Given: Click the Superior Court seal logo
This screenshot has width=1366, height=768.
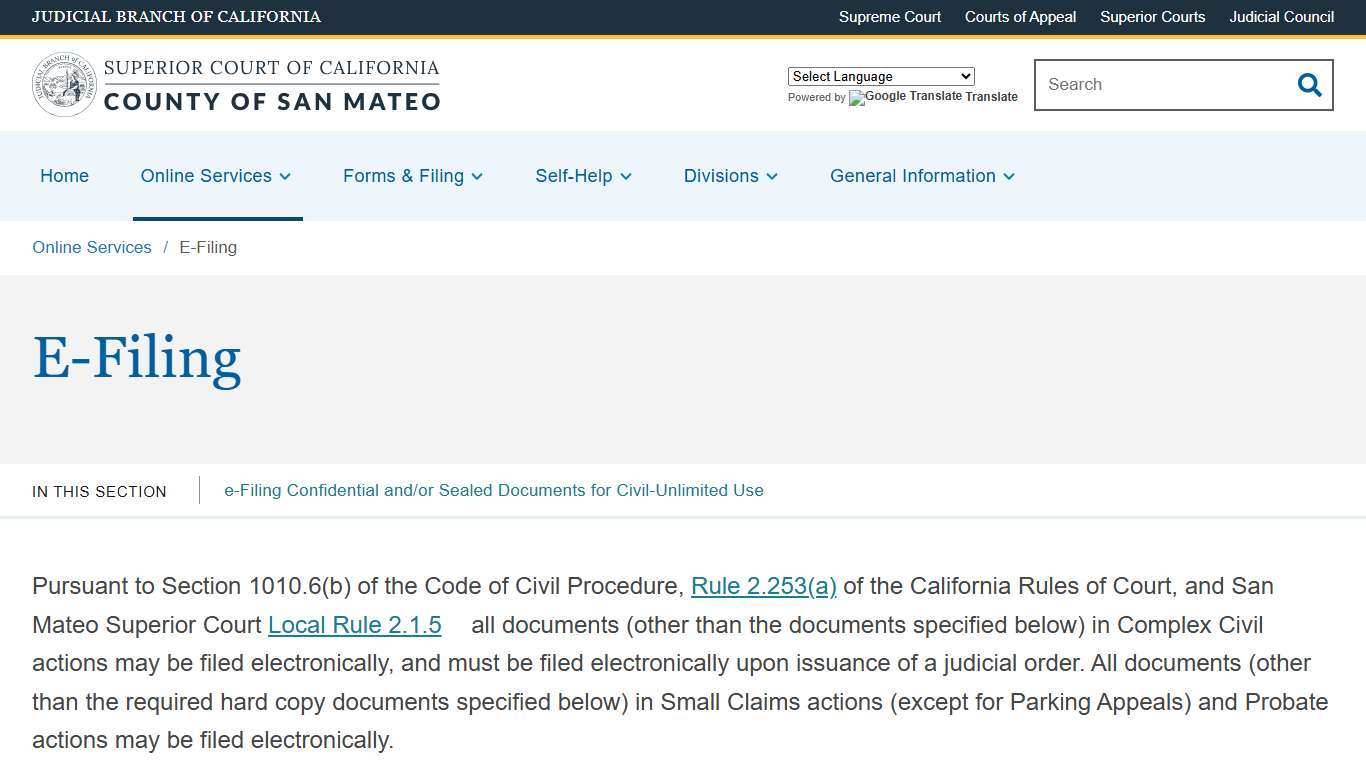Looking at the screenshot, I should [x=64, y=84].
